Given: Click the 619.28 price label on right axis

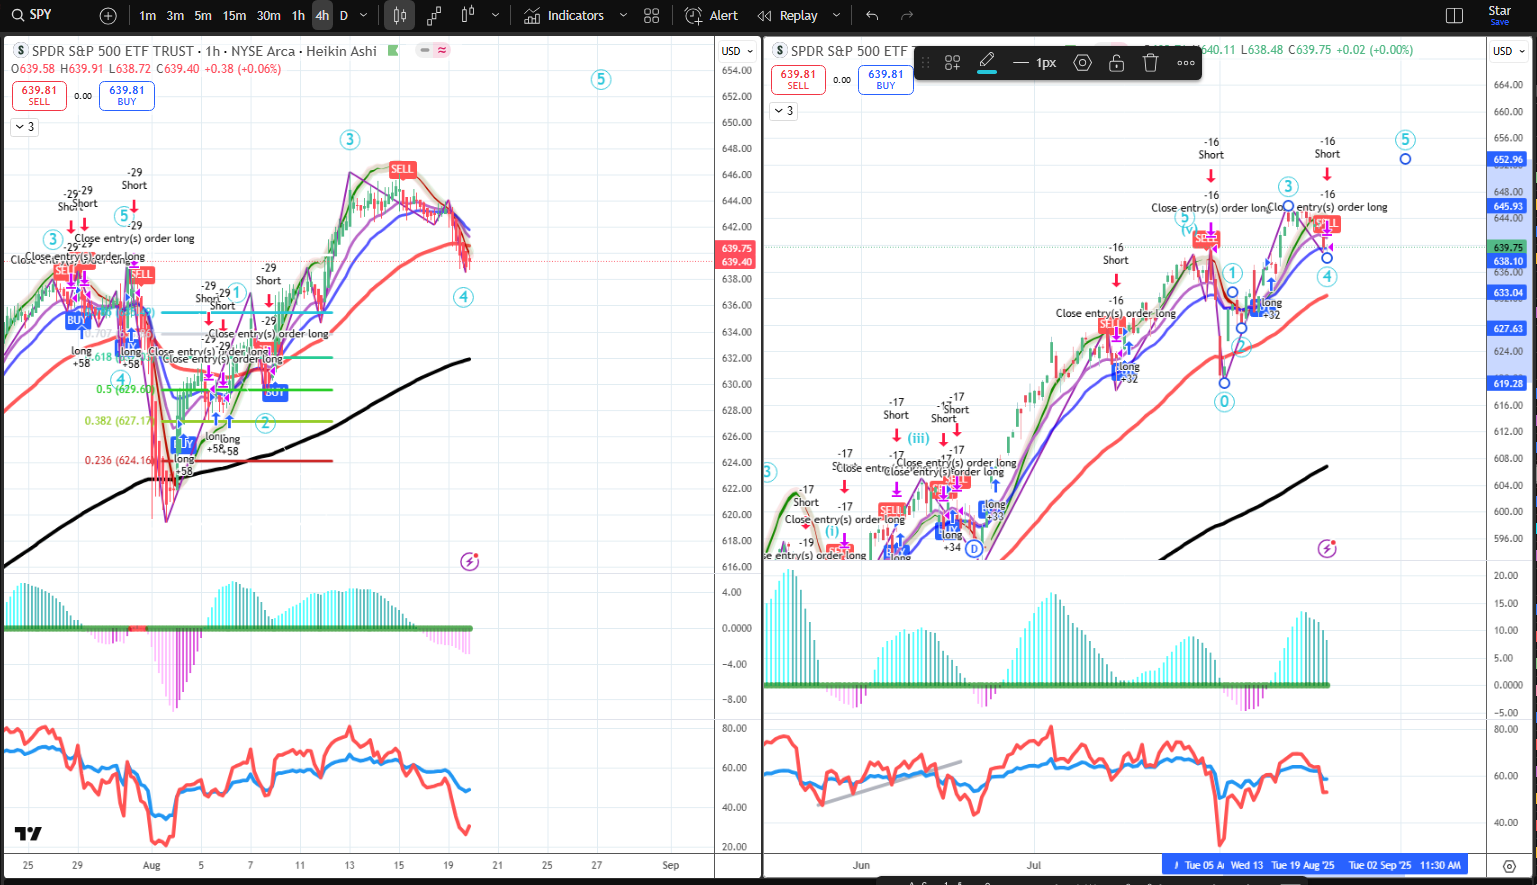Looking at the screenshot, I should (1508, 384).
